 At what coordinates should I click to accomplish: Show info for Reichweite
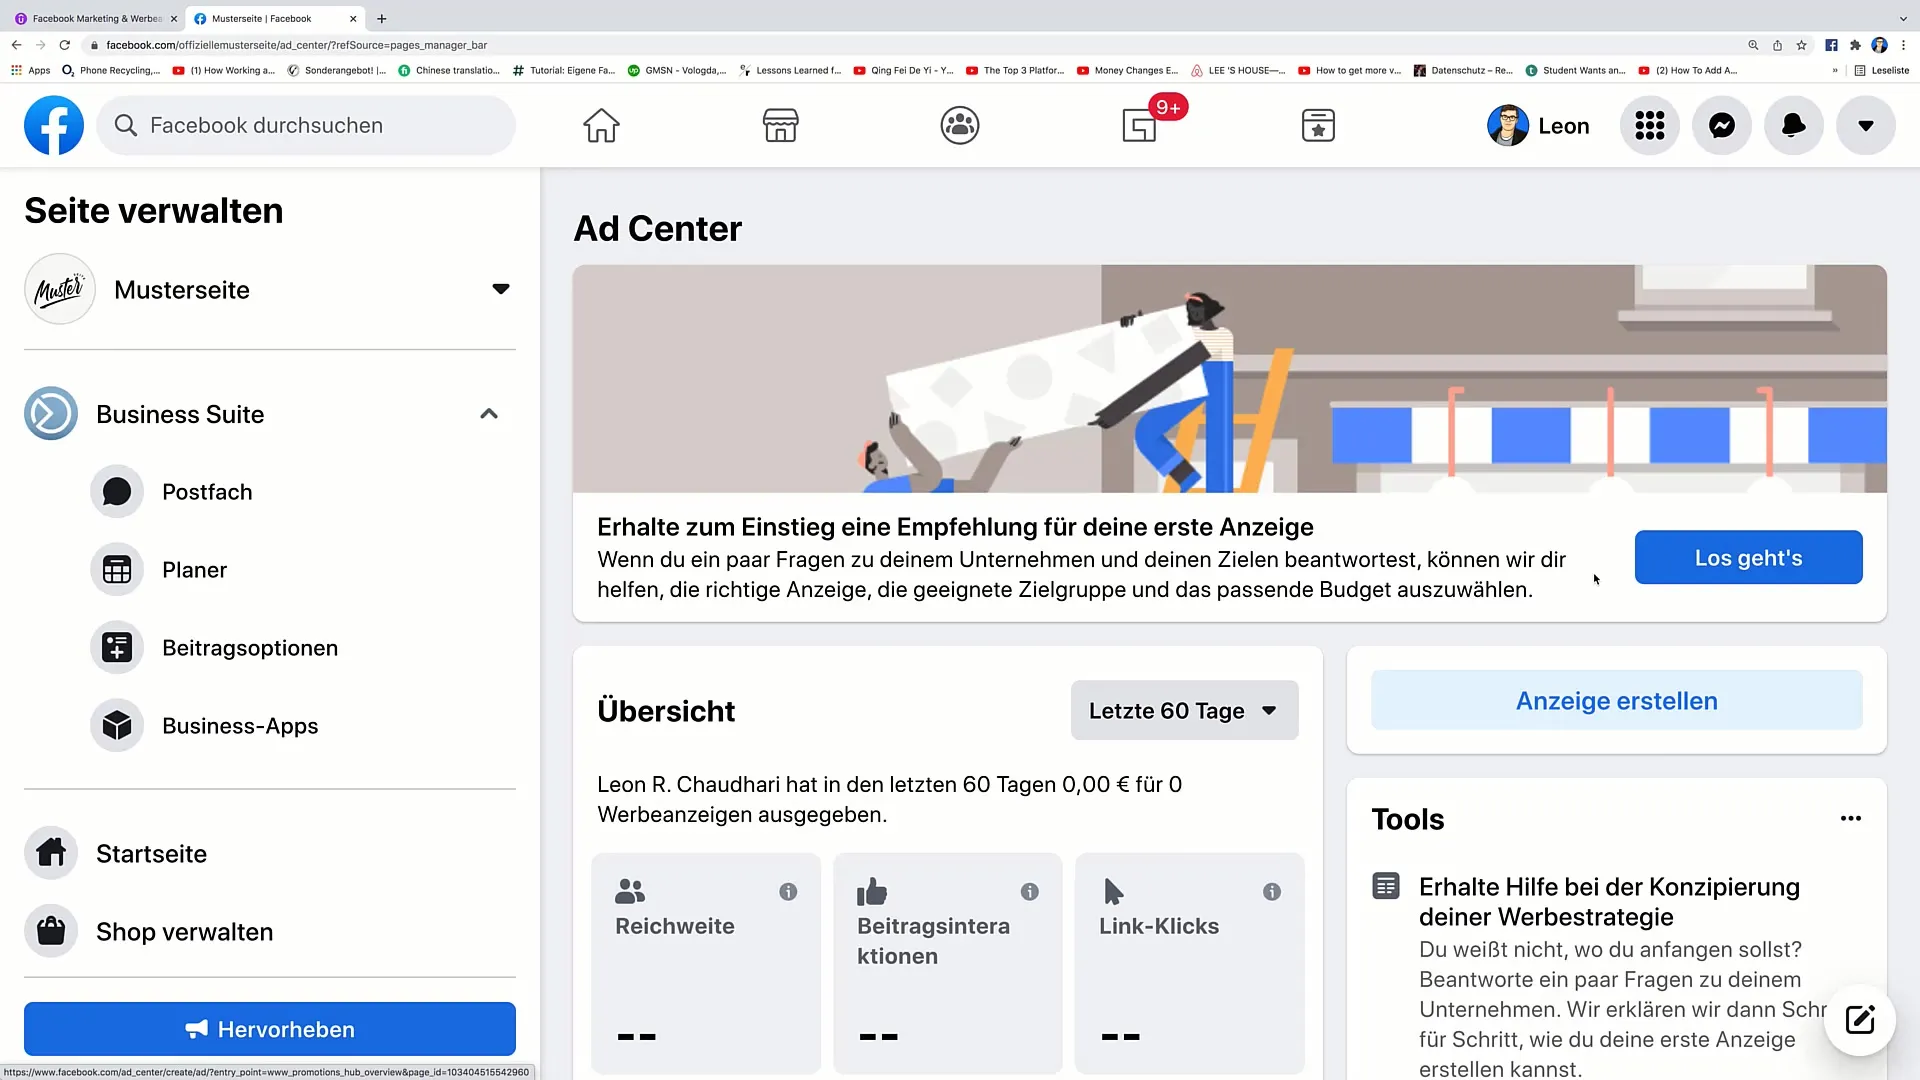point(788,892)
